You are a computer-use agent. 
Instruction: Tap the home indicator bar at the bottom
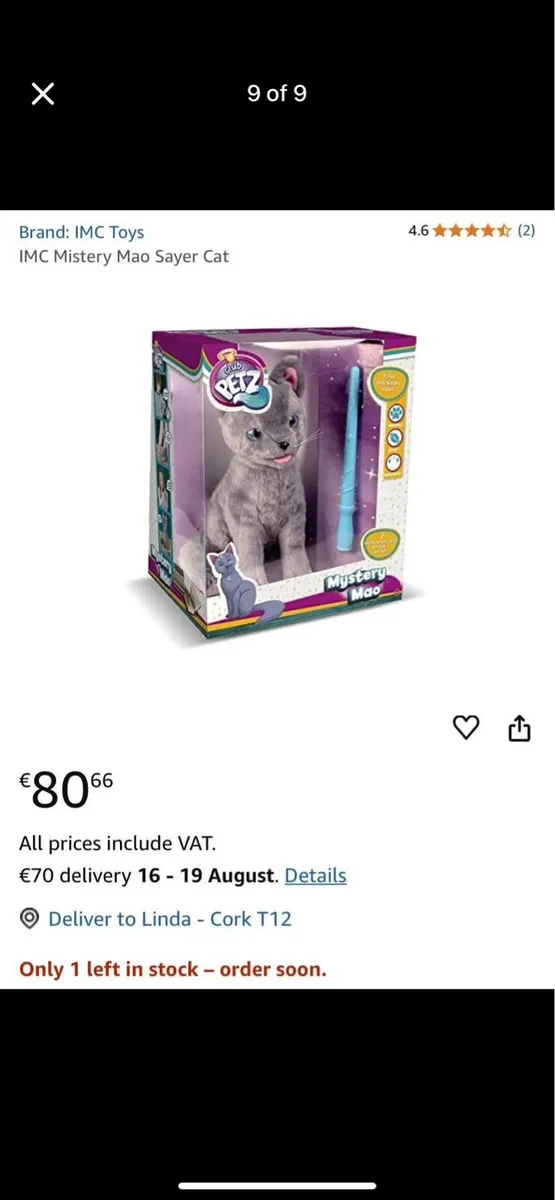tap(277, 1186)
